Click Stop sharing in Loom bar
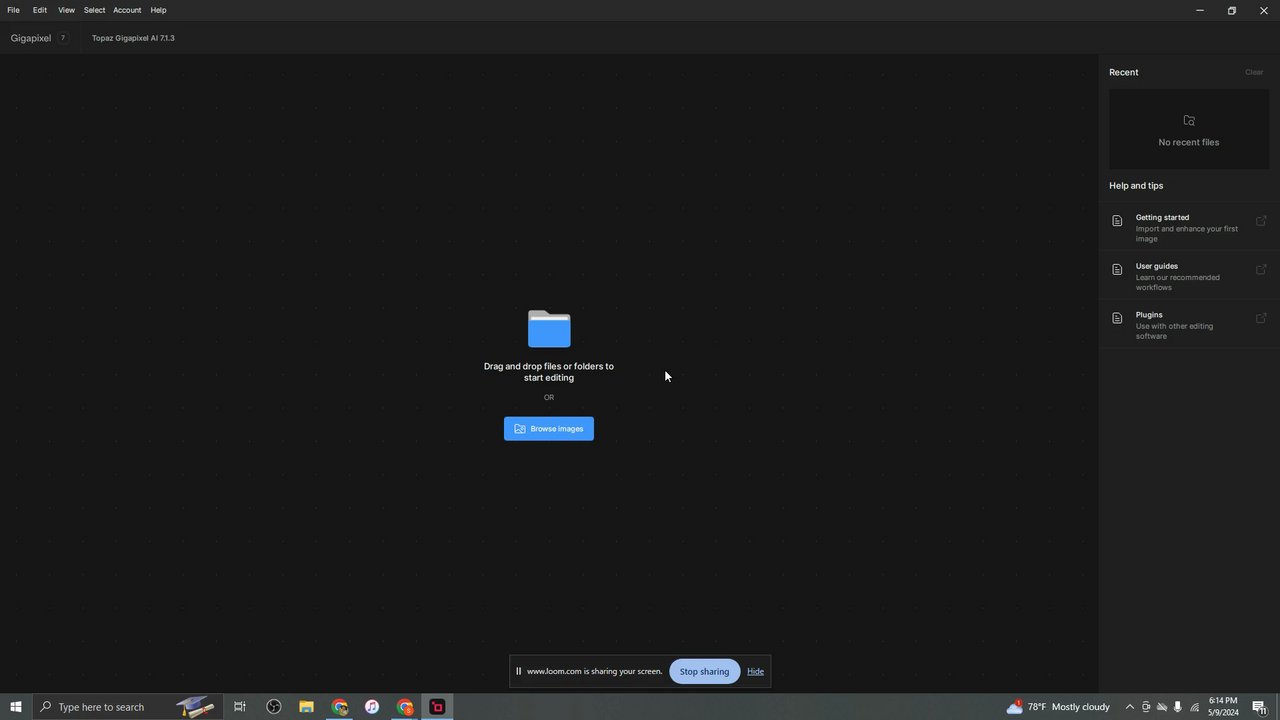 (704, 671)
